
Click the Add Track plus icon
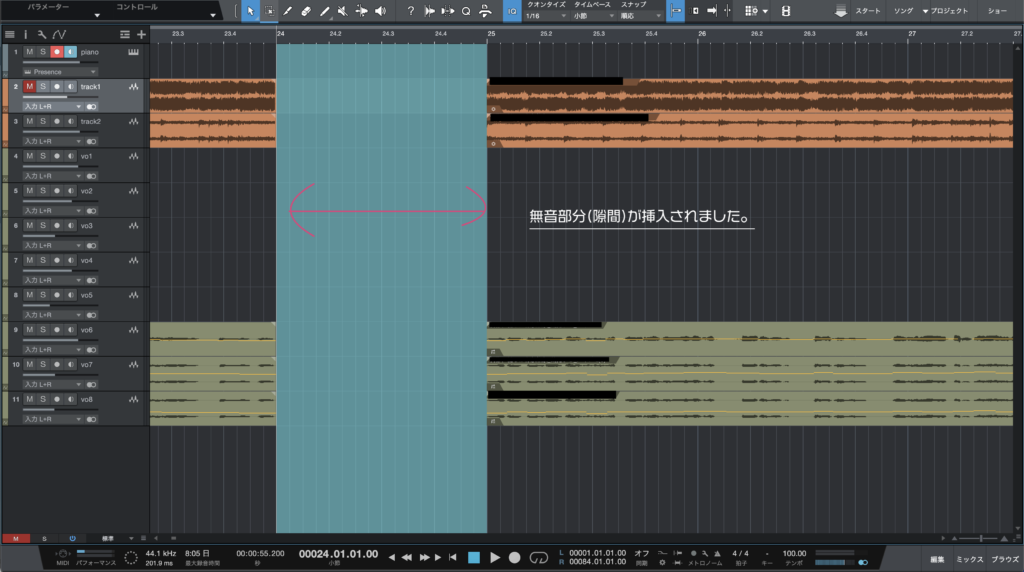141,34
